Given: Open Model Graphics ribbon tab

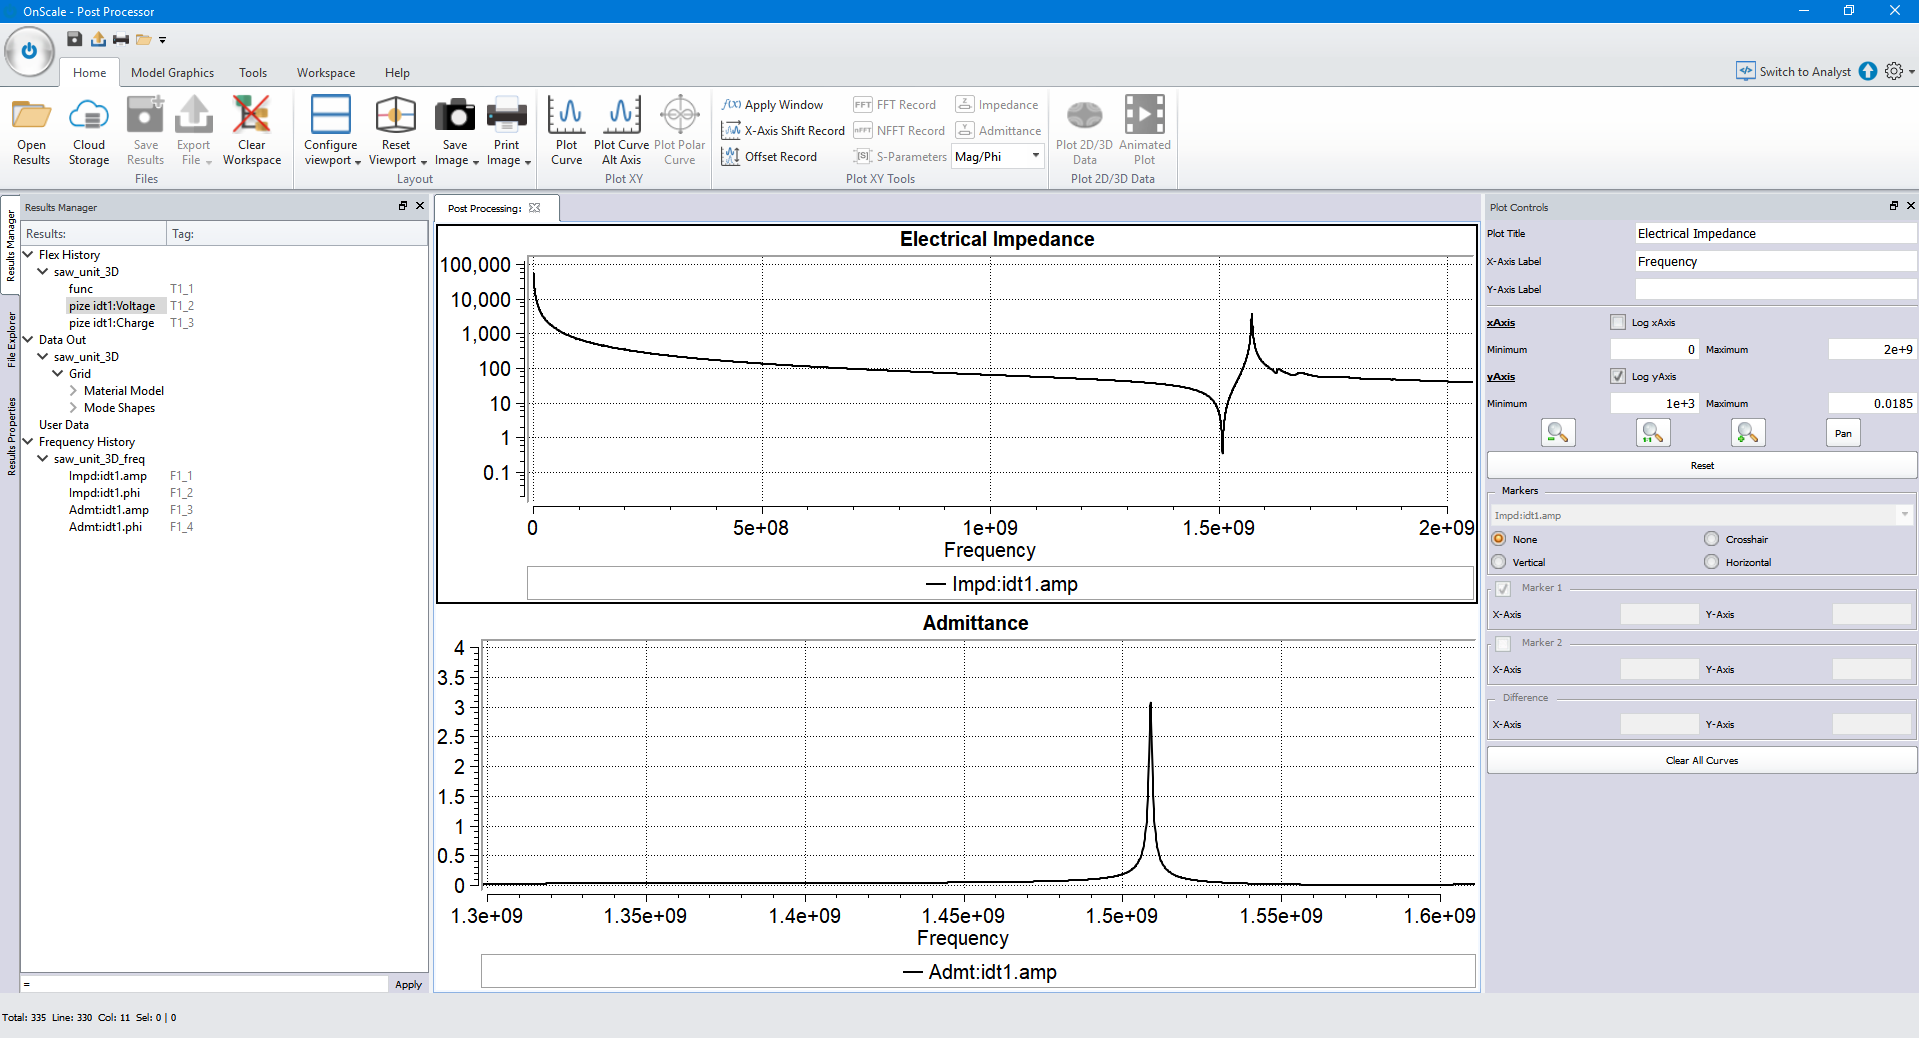Looking at the screenshot, I should click(172, 72).
